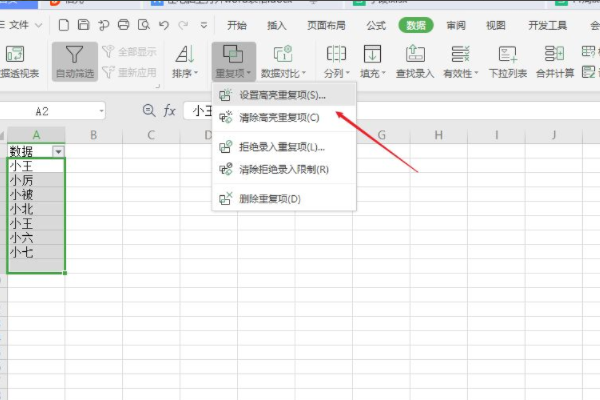Viewport: 600px width, 400px height.
Task: Click the 合并计算 consolidate icon
Action: coord(555,62)
